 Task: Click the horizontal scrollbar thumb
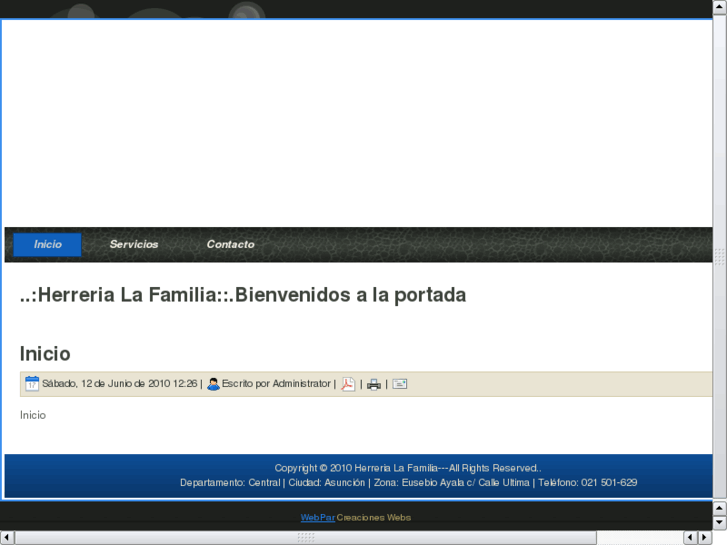[x=306, y=538]
